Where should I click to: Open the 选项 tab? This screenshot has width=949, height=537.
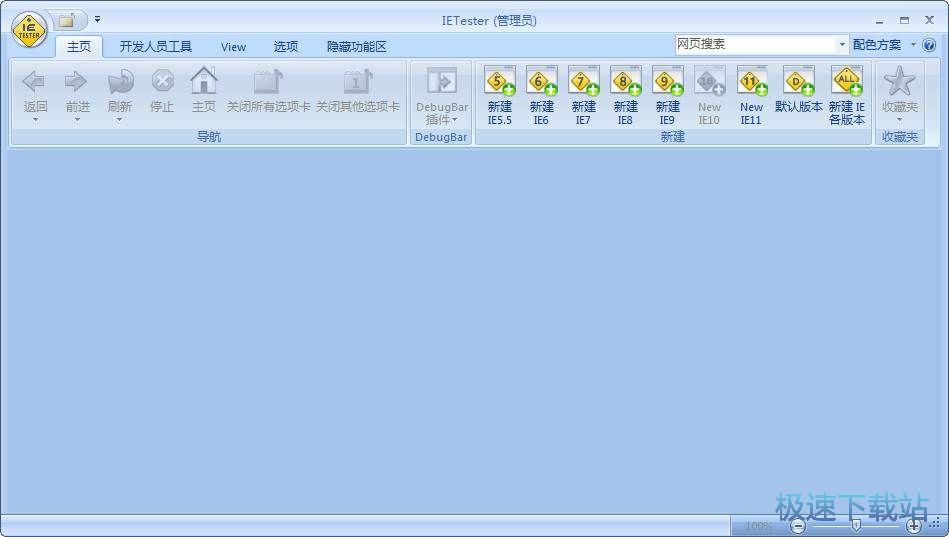click(286, 47)
